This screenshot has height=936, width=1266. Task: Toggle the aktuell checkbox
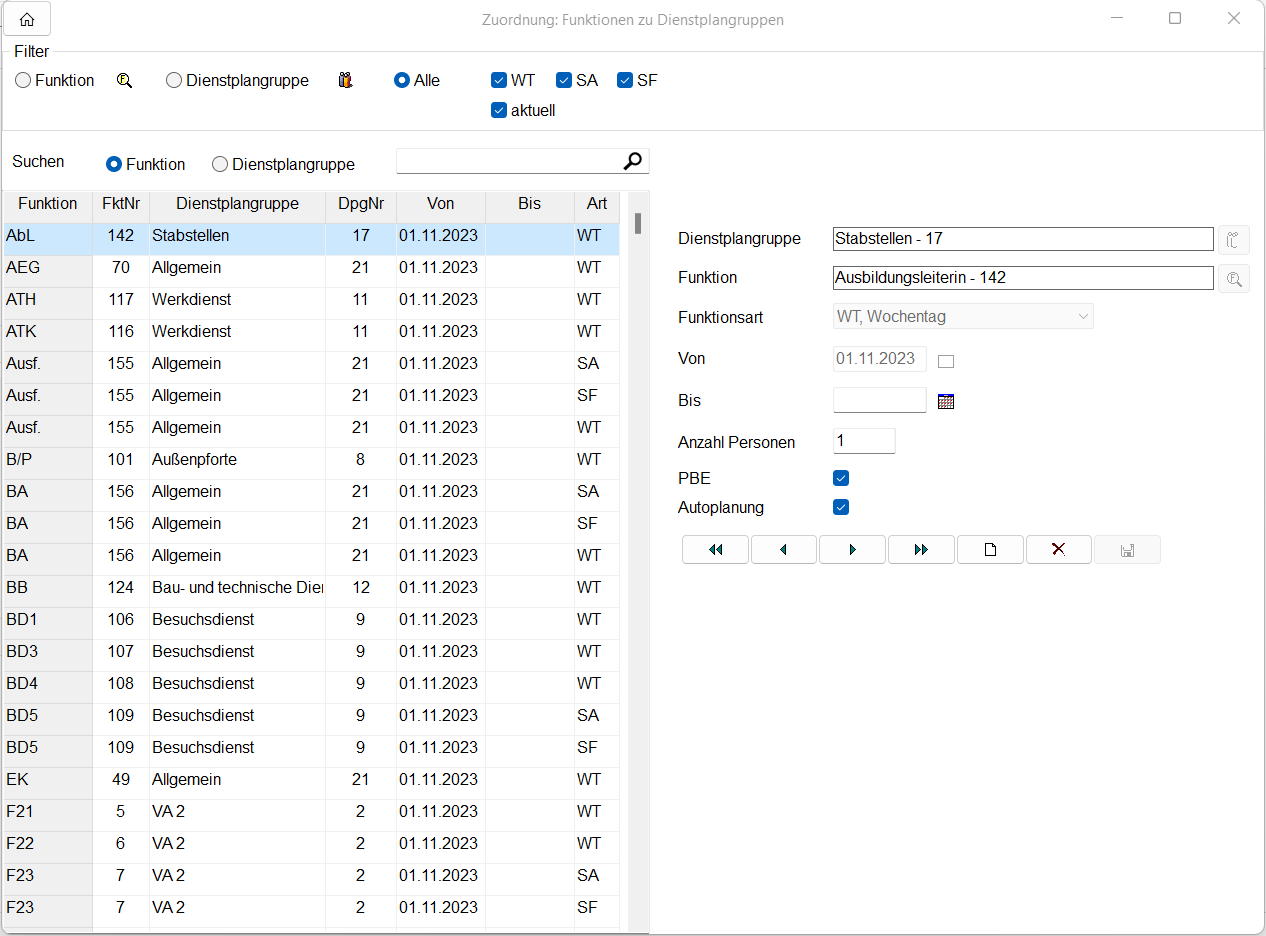[499, 111]
